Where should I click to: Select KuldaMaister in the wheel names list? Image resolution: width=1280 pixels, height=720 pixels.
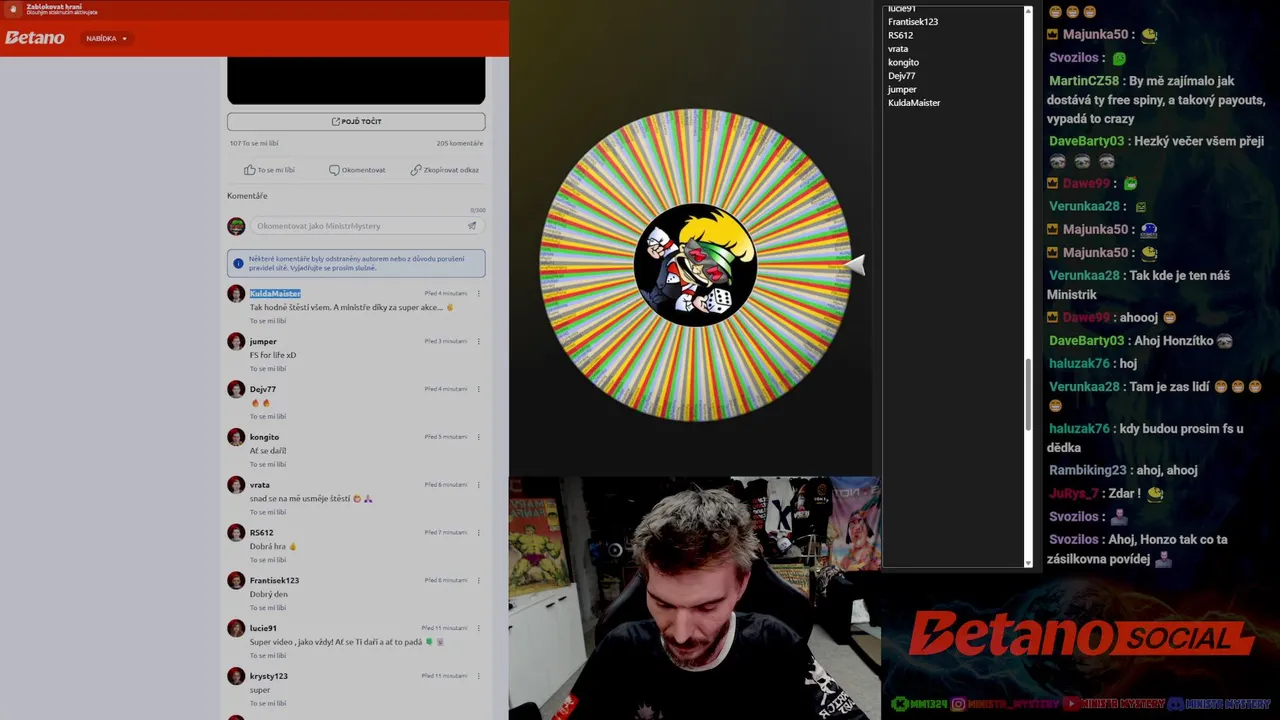[x=914, y=103]
